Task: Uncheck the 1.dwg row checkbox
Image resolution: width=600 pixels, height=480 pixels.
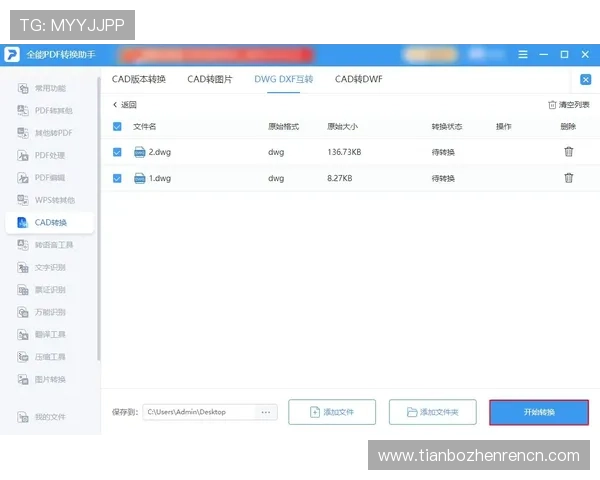Action: coord(117,178)
